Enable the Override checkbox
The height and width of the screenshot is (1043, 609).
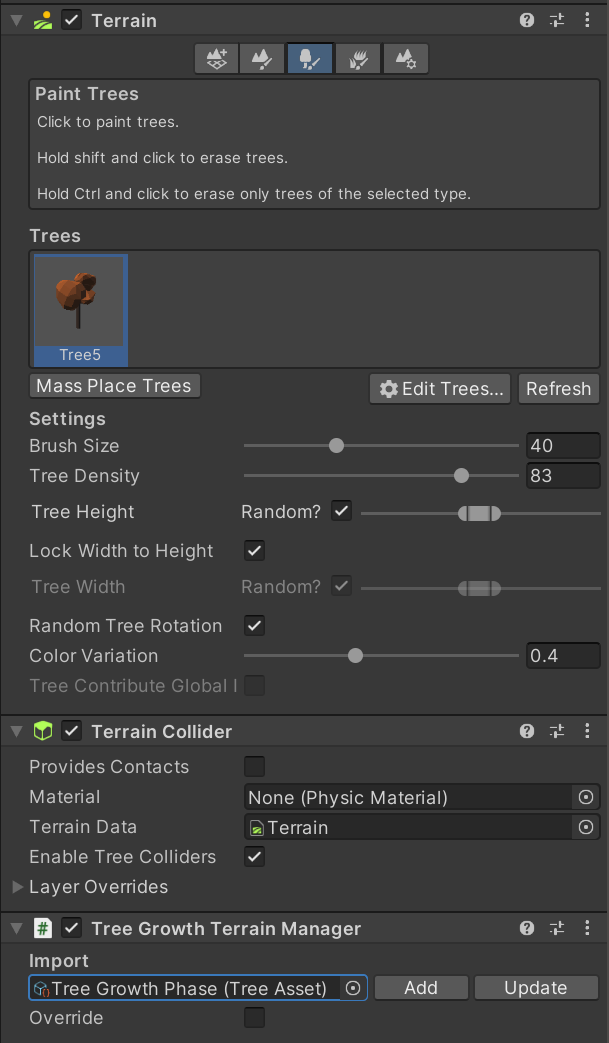[x=255, y=1018]
